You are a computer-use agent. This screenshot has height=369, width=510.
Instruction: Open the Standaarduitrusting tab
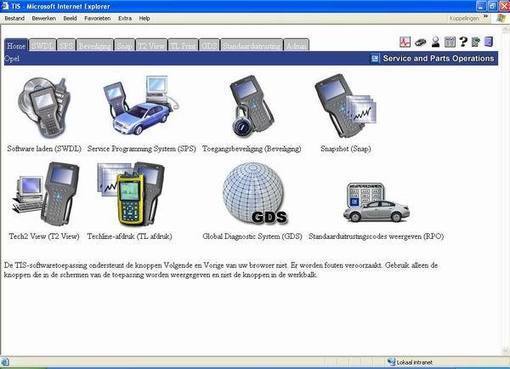[252, 45]
